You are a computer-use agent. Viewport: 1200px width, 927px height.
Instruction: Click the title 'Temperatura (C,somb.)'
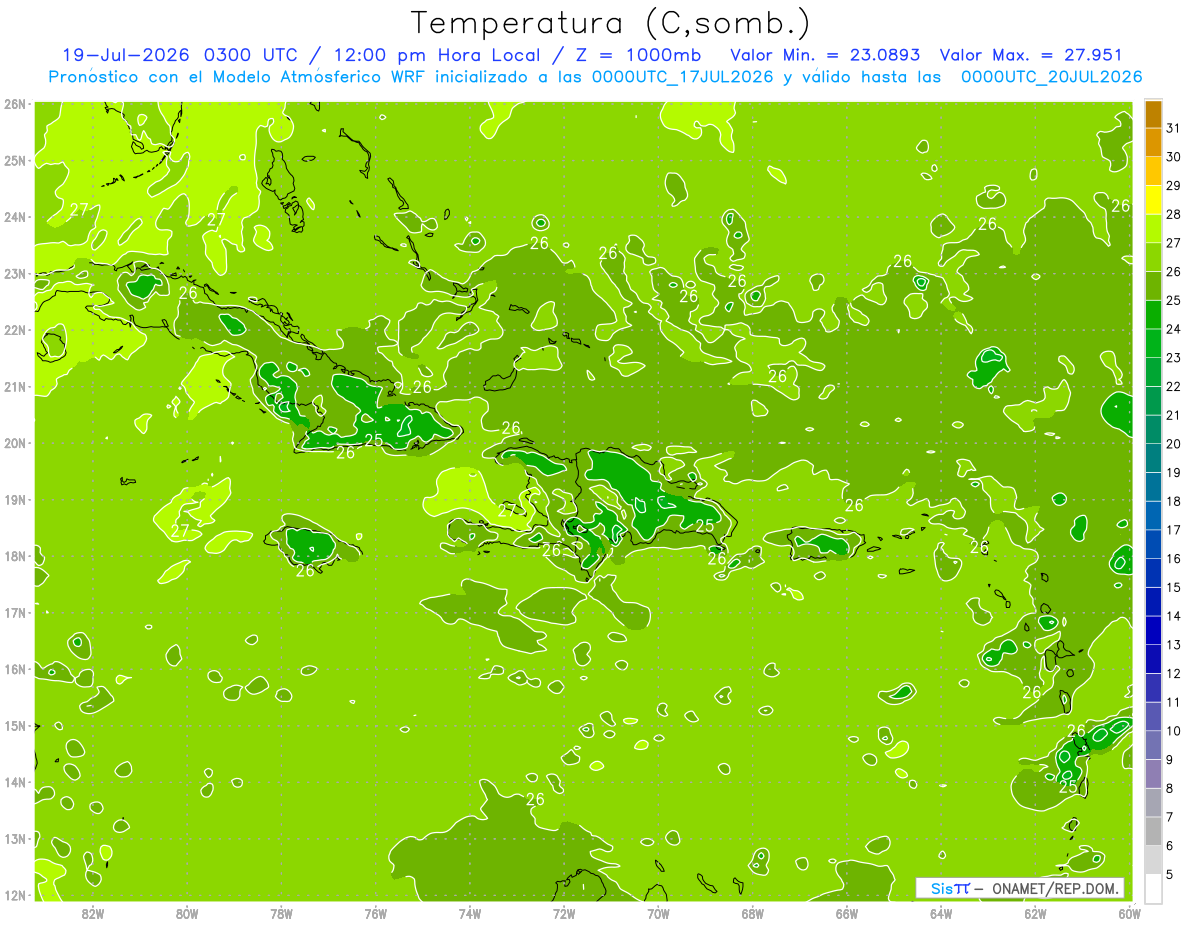tap(611, 23)
